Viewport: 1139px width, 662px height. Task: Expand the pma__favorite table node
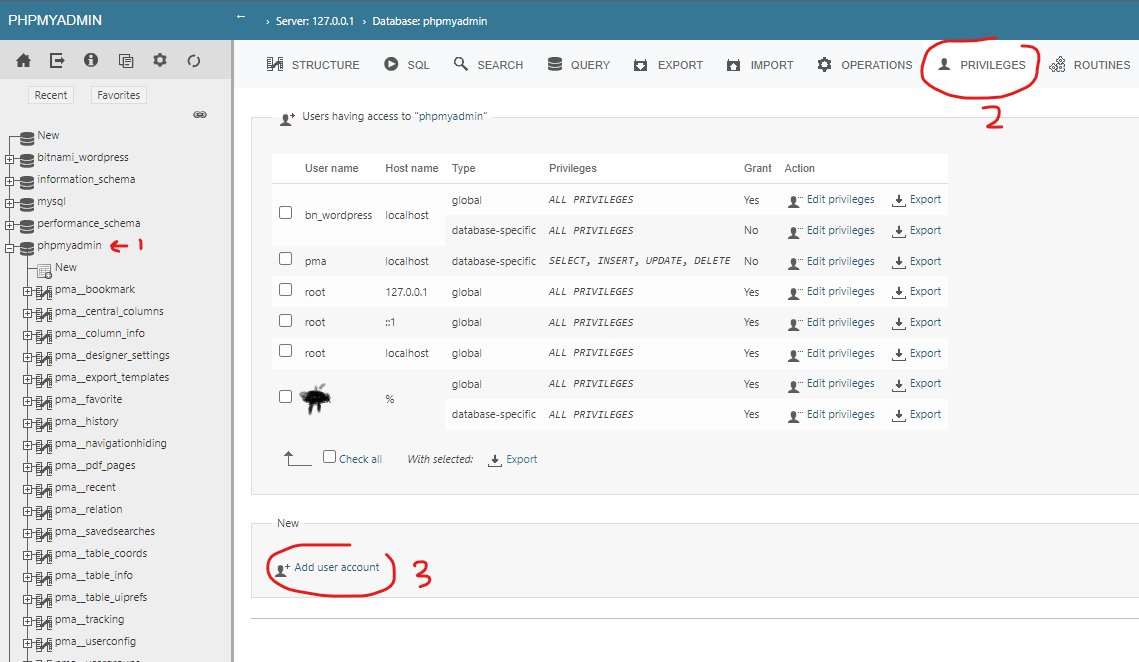tap(28, 401)
